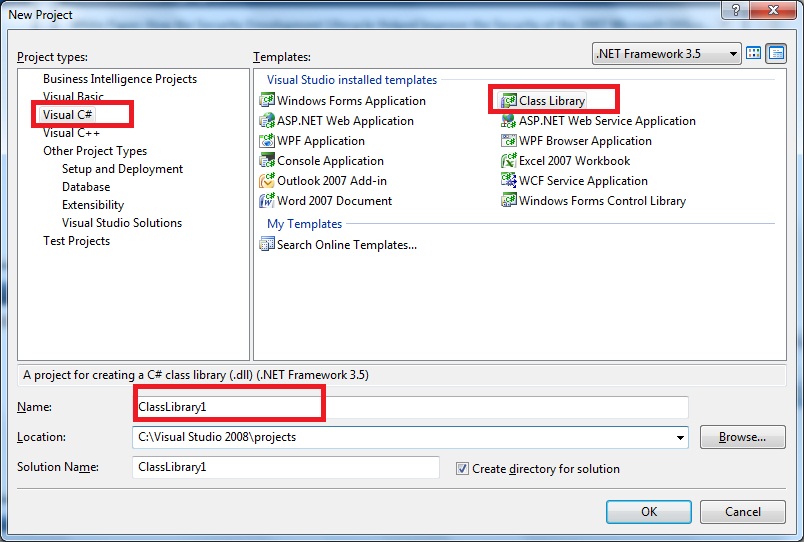Click the 'WPF Browser Application' label

pyautogui.click(x=585, y=141)
